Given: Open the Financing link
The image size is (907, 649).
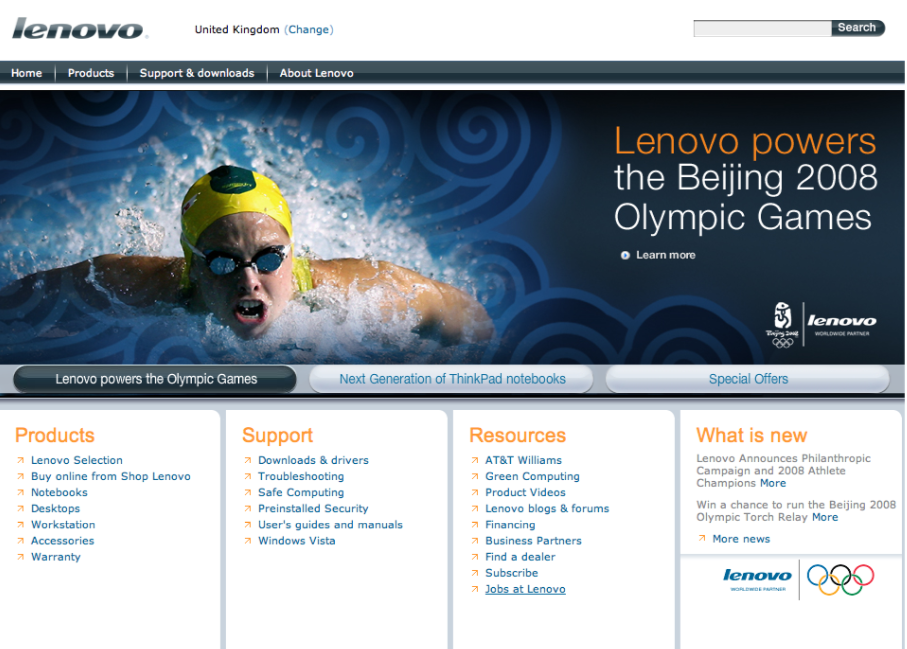Looking at the screenshot, I should coord(510,525).
